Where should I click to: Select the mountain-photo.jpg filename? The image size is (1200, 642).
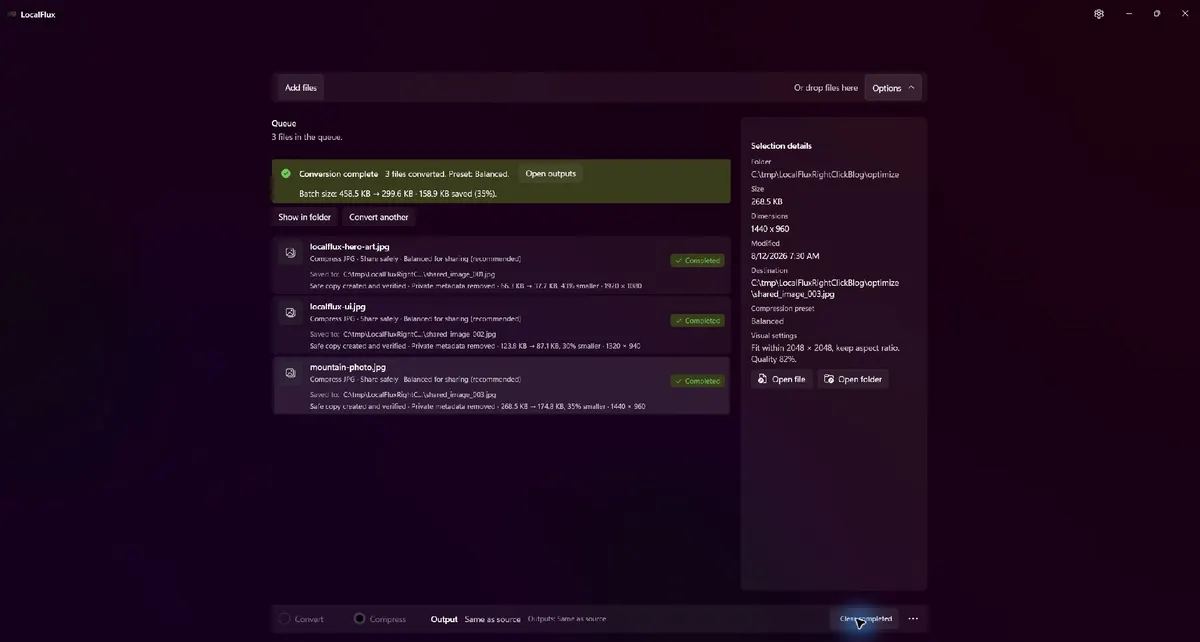[x=348, y=367]
